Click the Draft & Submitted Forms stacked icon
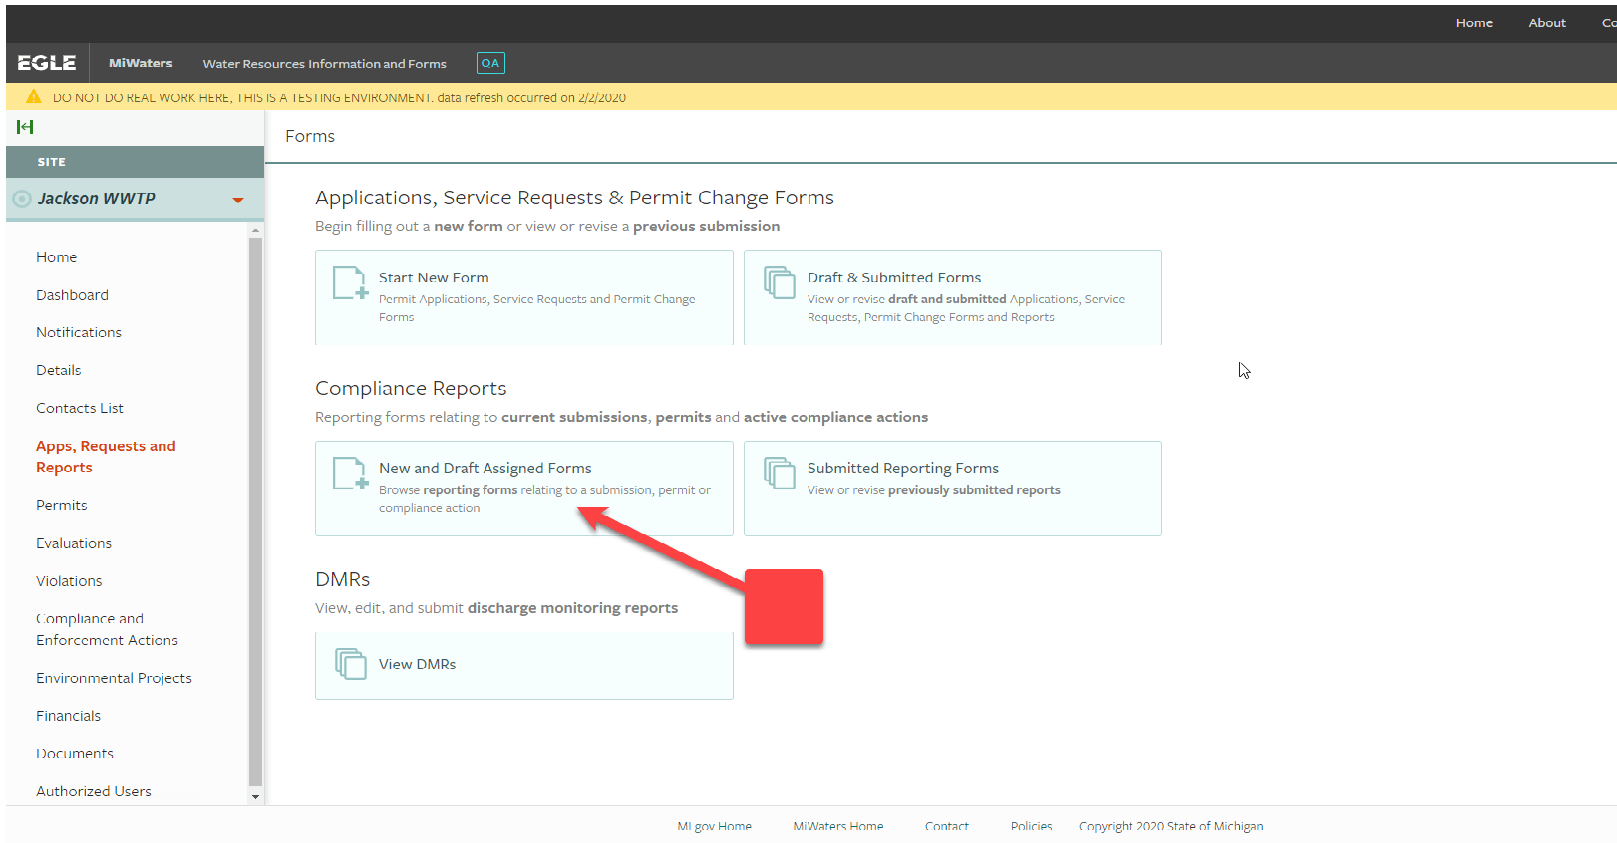This screenshot has width=1617, height=843. click(779, 282)
